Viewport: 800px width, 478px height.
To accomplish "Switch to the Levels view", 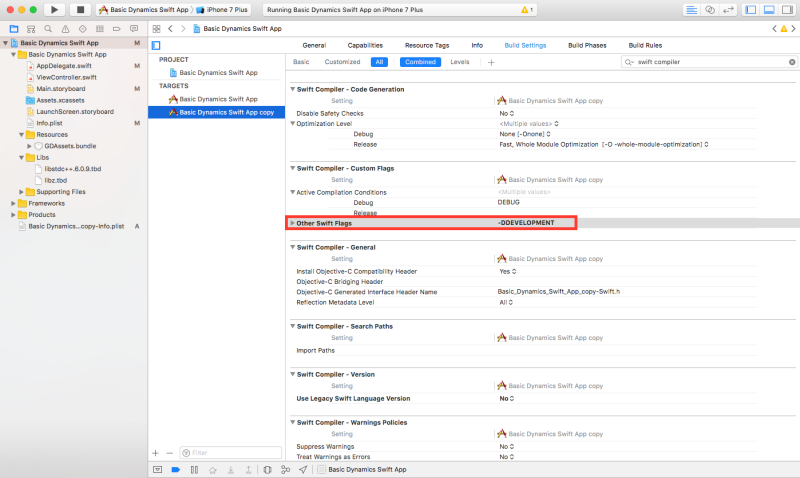I will point(460,62).
